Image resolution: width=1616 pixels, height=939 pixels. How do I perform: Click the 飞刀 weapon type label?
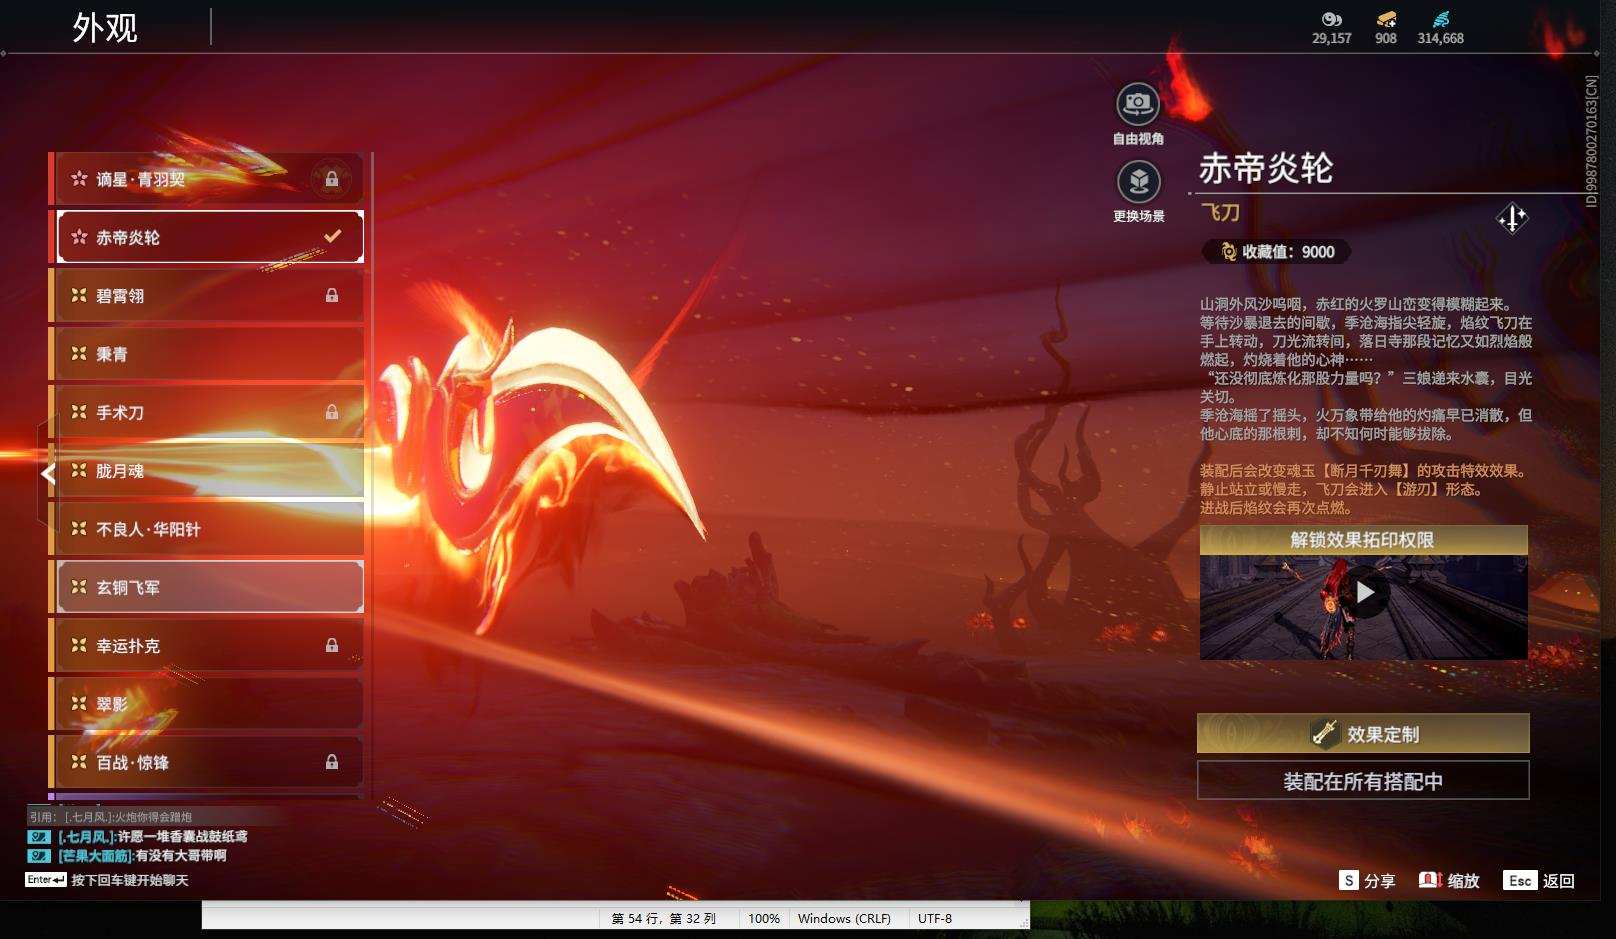[x=1220, y=212]
